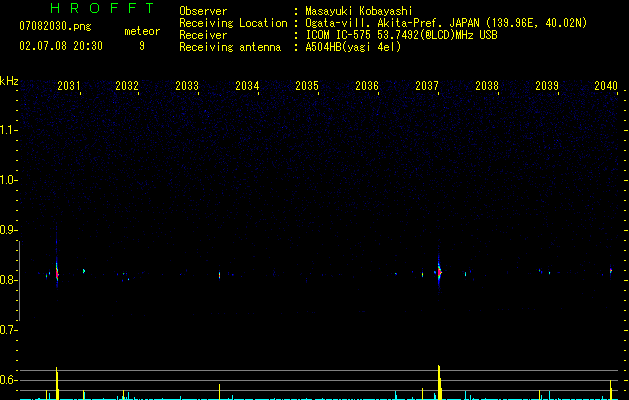
Task: Click the 2038 time axis label
Action: [487, 85]
